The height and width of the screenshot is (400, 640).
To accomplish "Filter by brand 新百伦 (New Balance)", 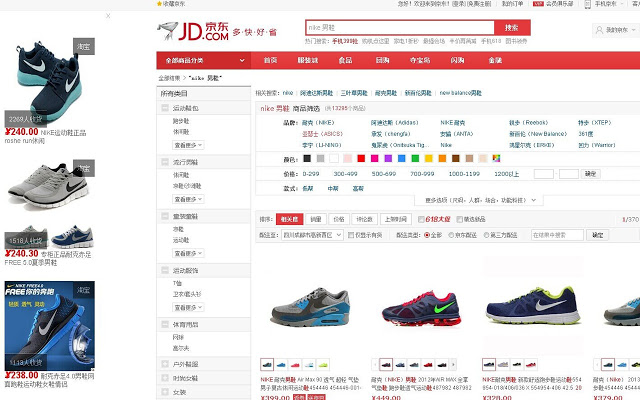I will pos(538,134).
